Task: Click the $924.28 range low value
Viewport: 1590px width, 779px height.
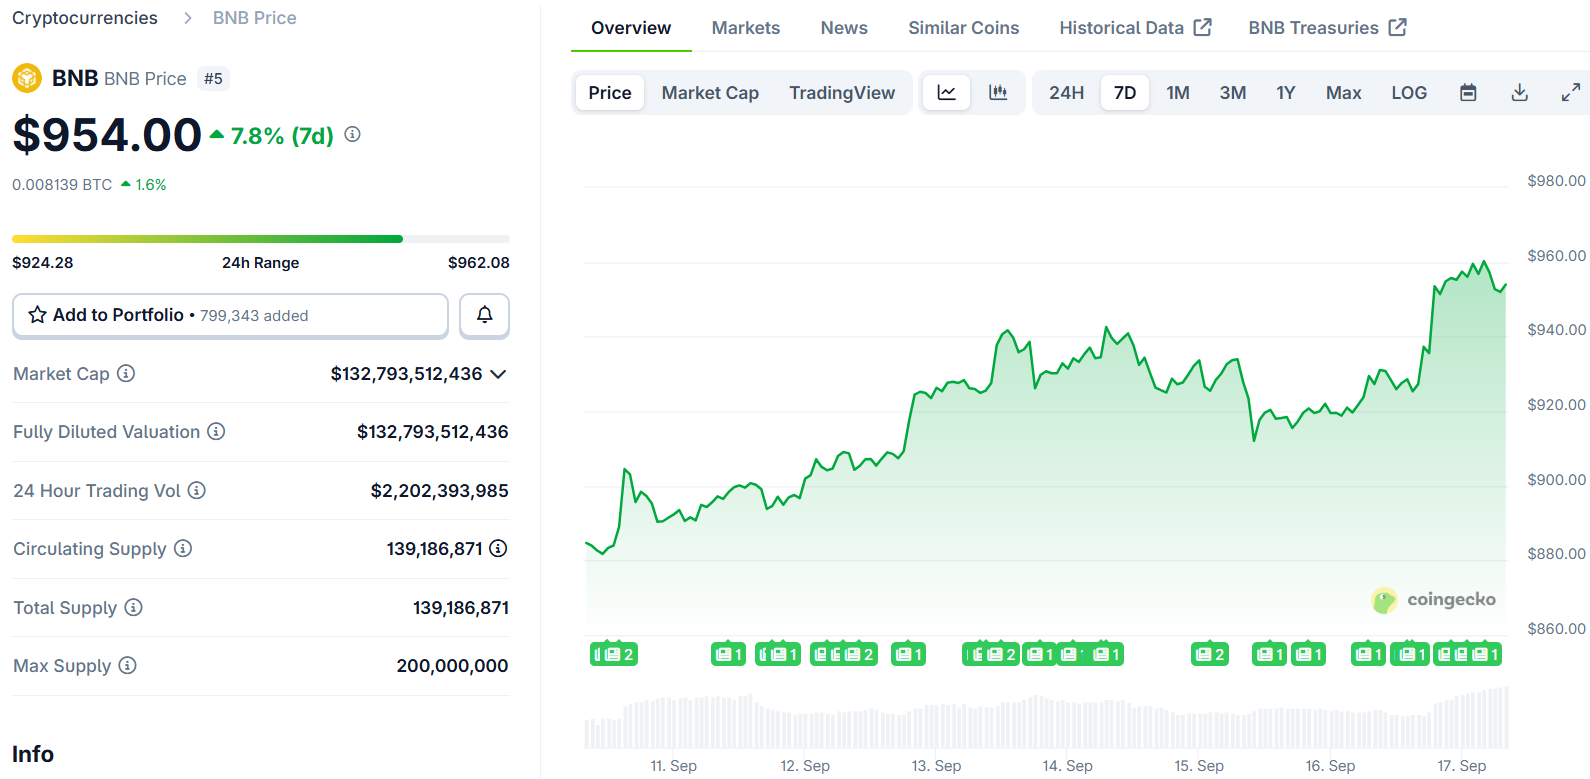Action: (x=43, y=263)
